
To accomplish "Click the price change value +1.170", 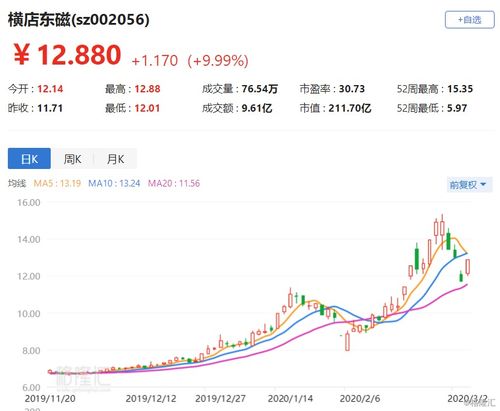I will tap(155, 61).
